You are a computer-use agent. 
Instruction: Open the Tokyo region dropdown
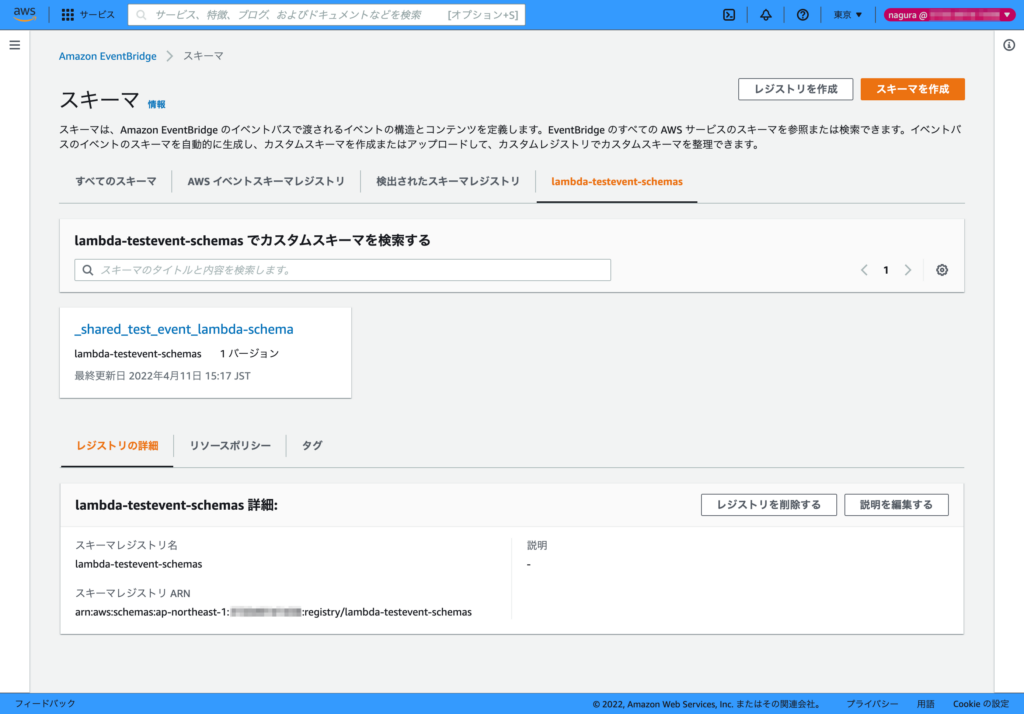[x=848, y=15]
